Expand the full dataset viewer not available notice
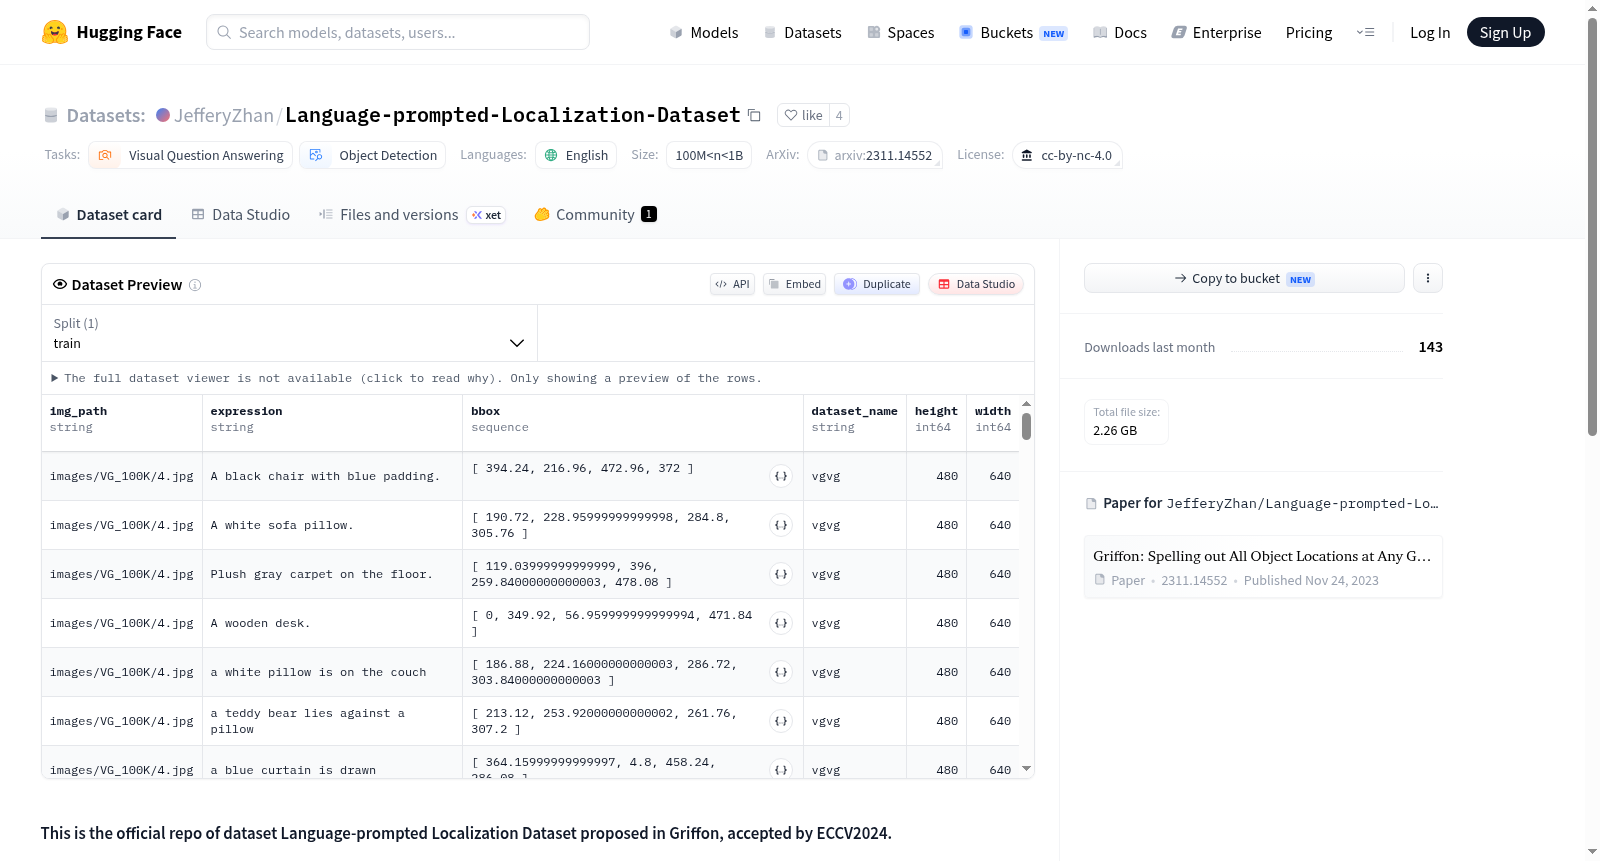The height and width of the screenshot is (861, 1600). coord(406,378)
